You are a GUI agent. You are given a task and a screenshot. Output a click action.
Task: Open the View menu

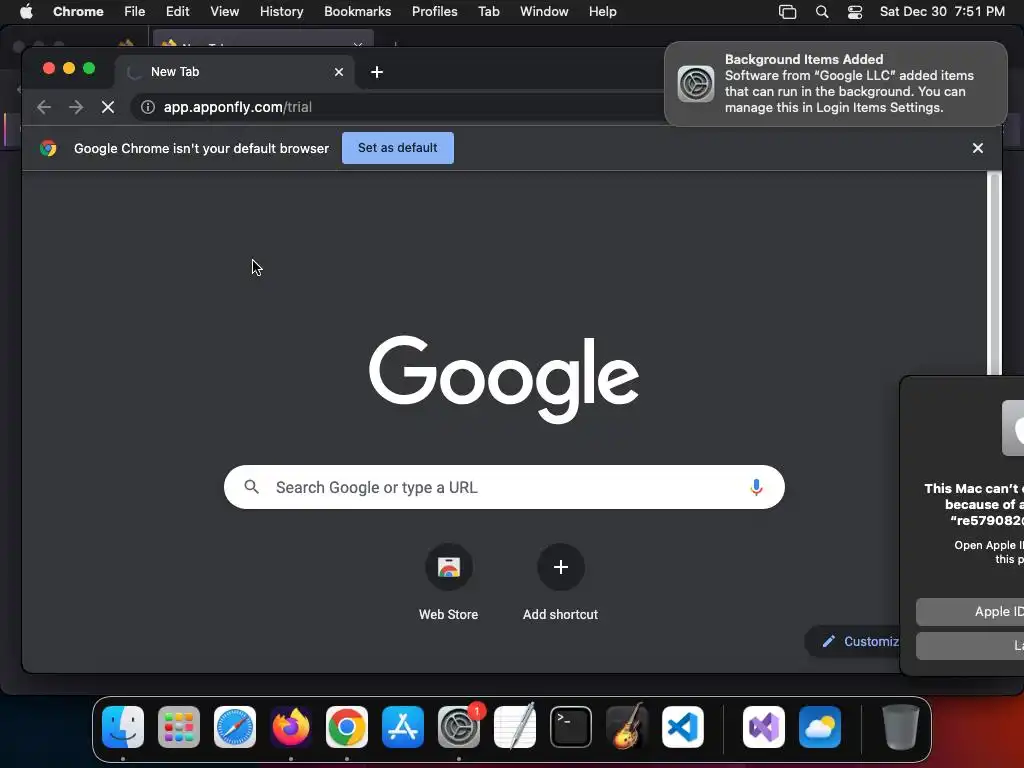pyautogui.click(x=225, y=12)
